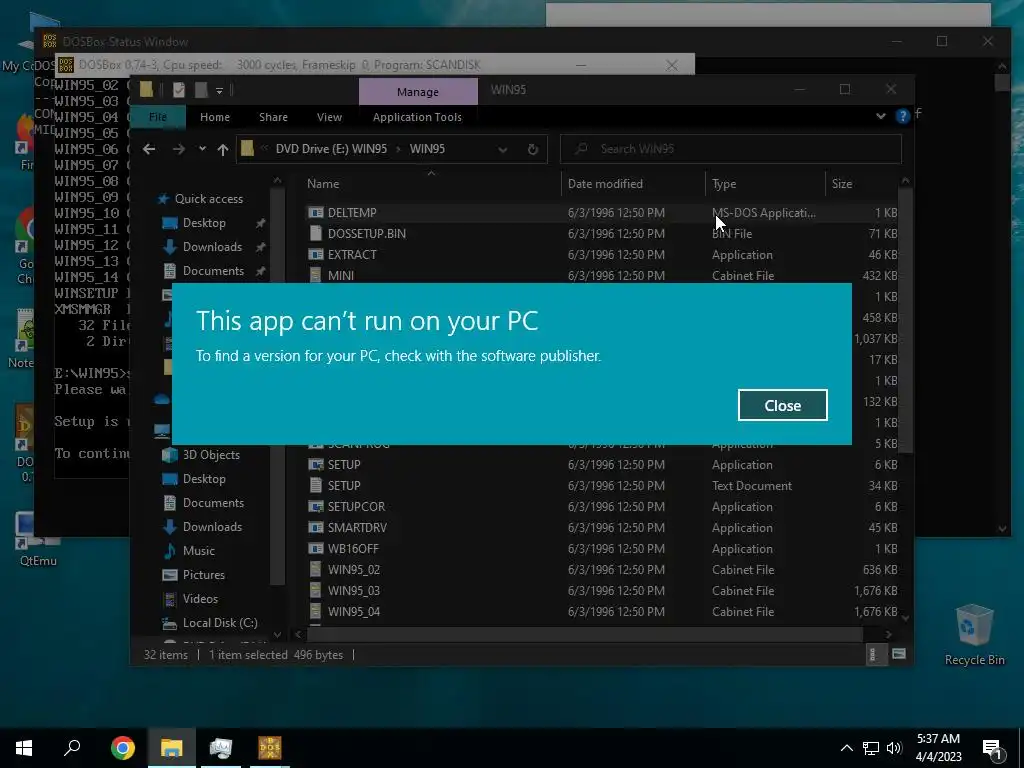Open pinned Downloads under Quick access

[x=212, y=247]
